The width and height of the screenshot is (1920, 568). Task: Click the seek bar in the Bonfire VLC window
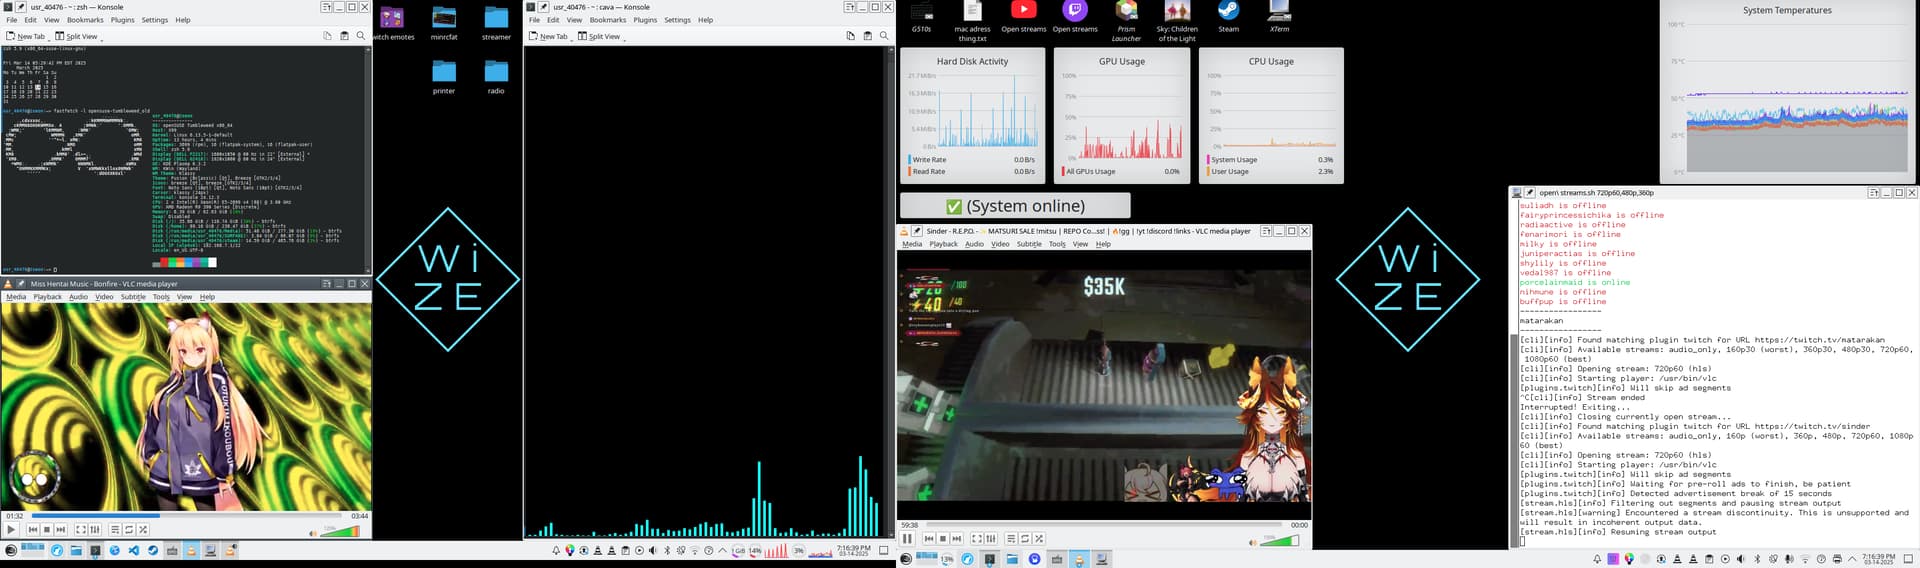(x=187, y=516)
